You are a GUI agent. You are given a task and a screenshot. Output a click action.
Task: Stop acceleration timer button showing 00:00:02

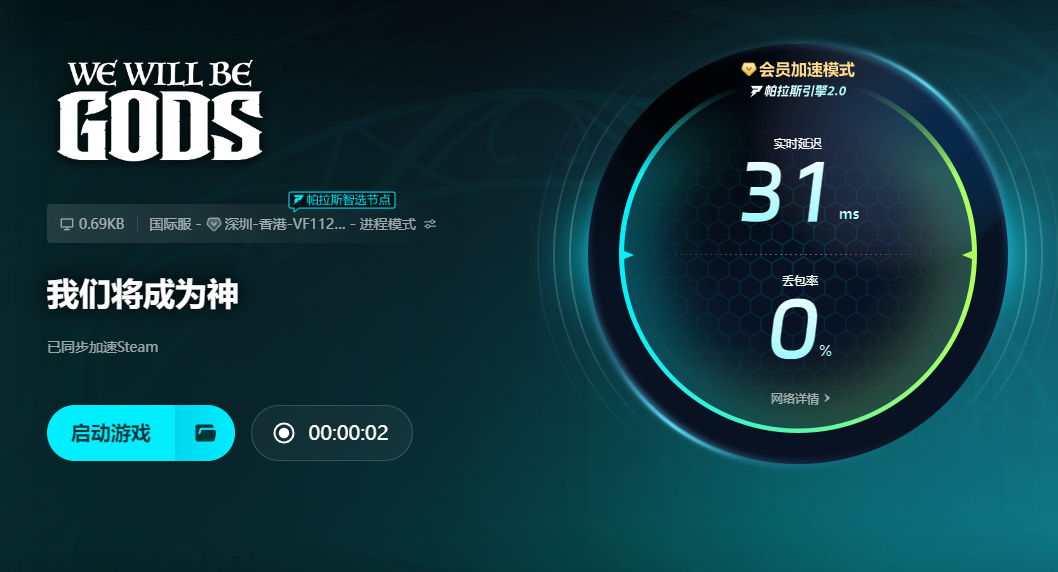pyautogui.click(x=331, y=433)
